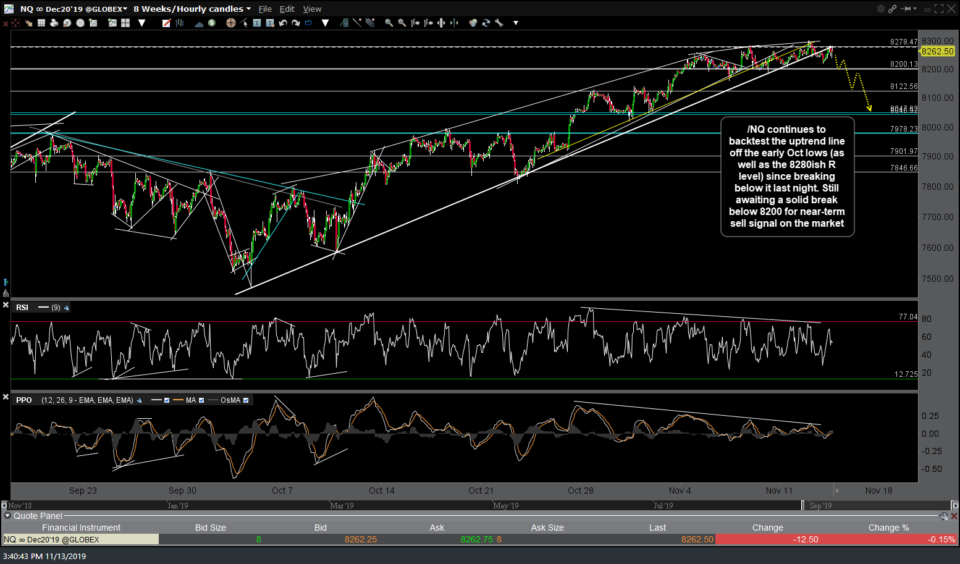The image size is (960, 564).
Task: Redo the last chart action
Action: pyautogui.click(x=296, y=23)
